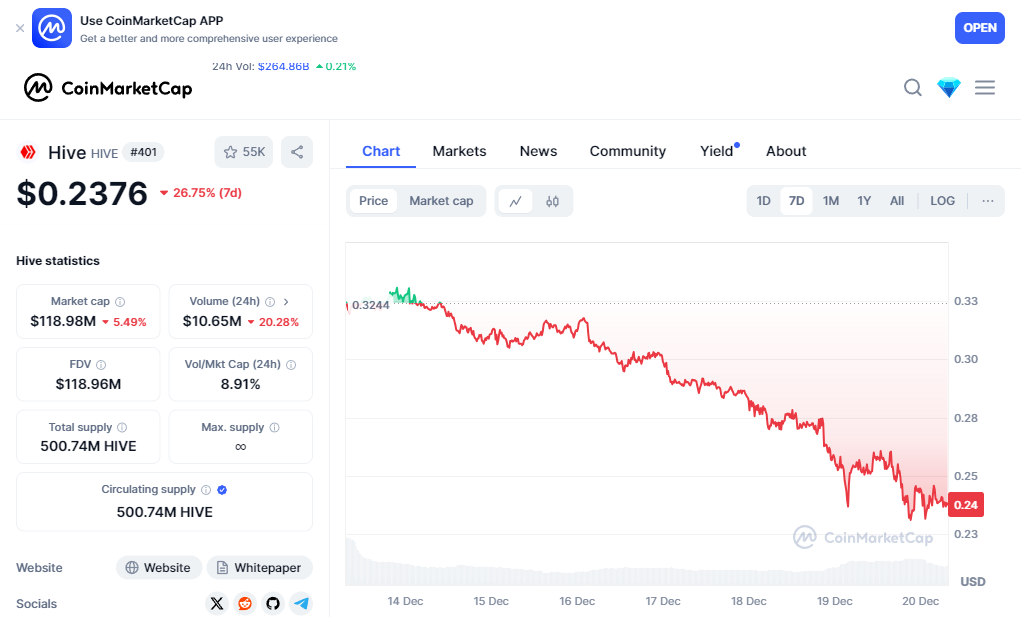
Task: Click the OPEN app button
Action: point(979,28)
